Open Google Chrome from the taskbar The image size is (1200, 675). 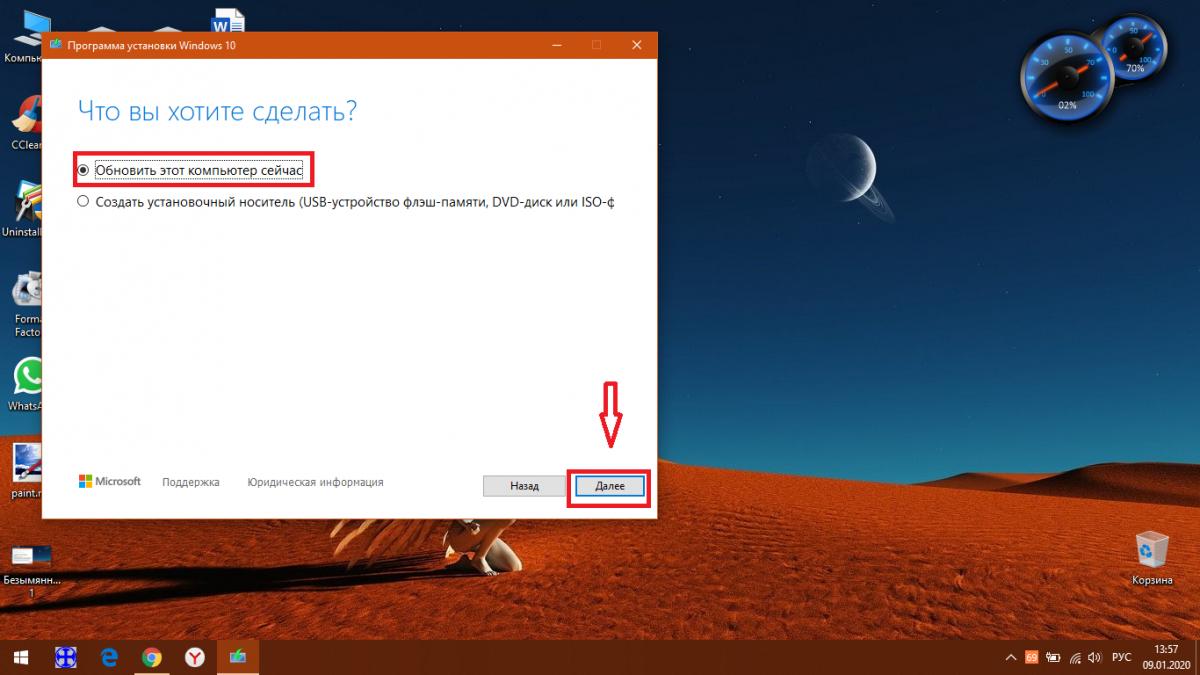click(152, 657)
